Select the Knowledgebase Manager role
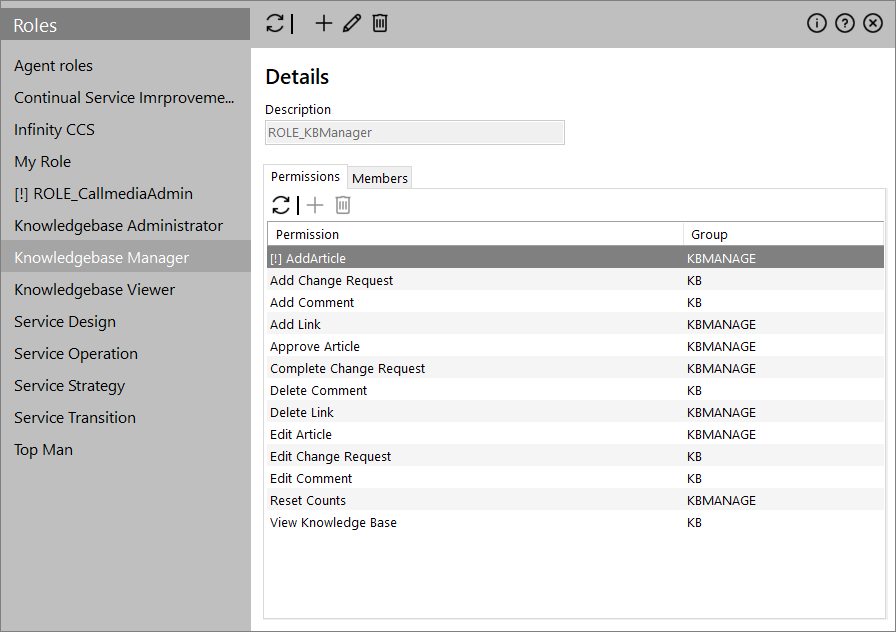Viewport: 896px width, 632px height. coord(126,258)
